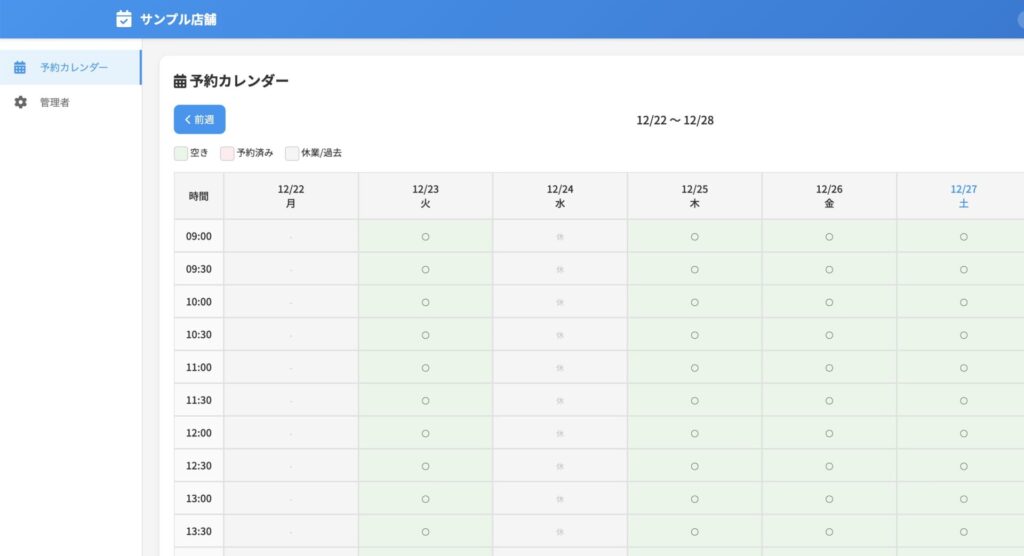Select the open circle slot for 12/25 at 10:00

[694, 302]
